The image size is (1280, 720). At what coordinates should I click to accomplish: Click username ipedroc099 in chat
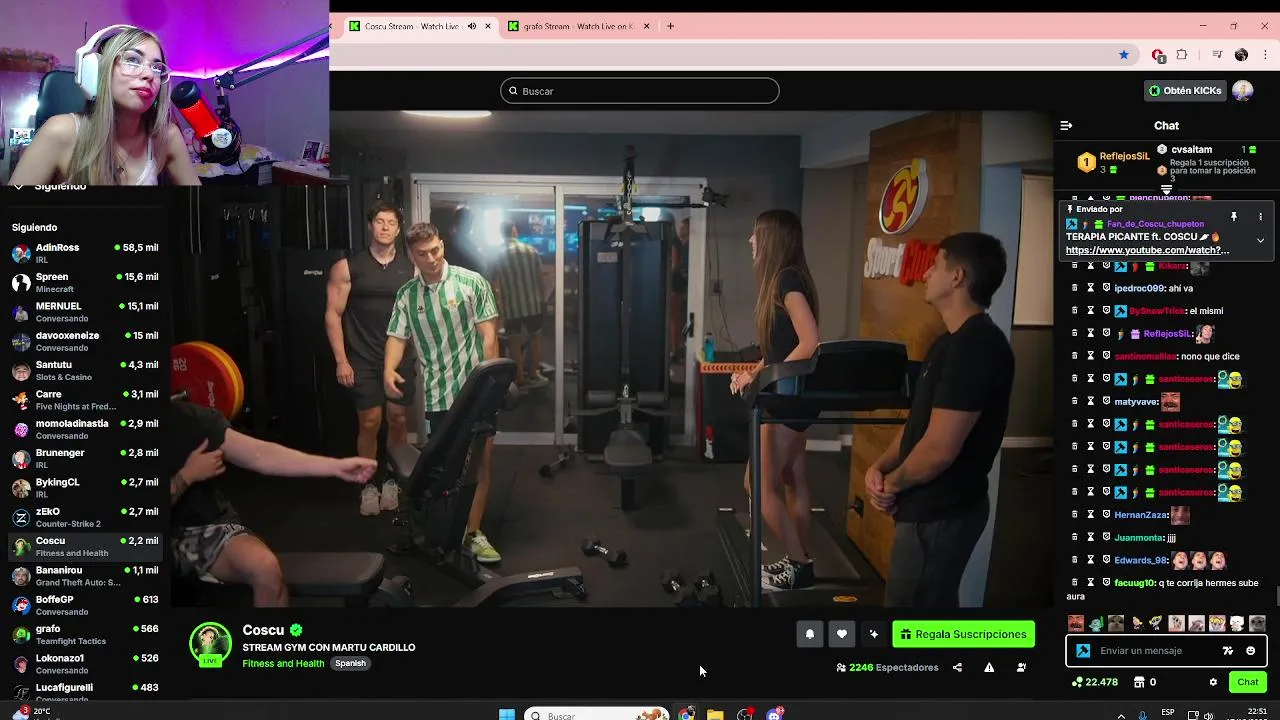coord(1140,288)
